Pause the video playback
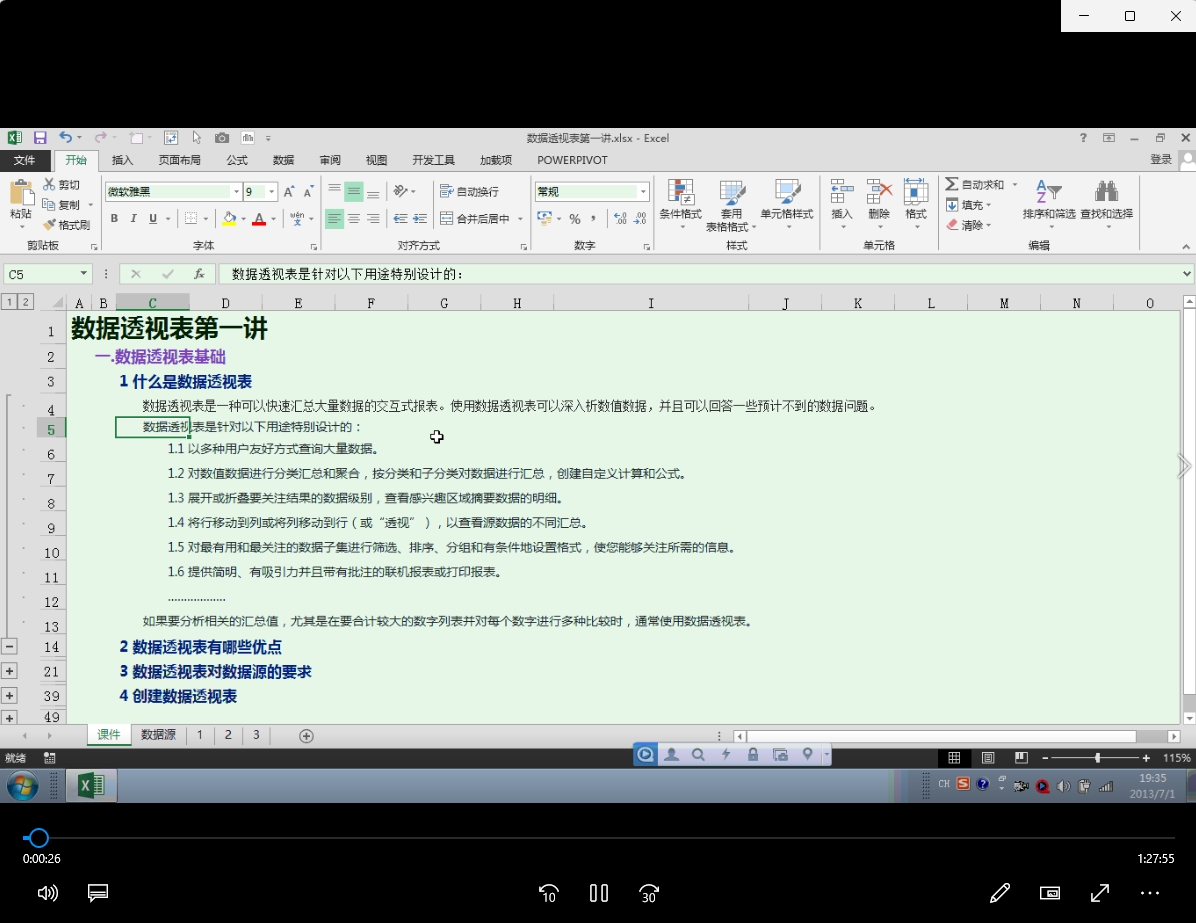The image size is (1196, 923). 598,893
